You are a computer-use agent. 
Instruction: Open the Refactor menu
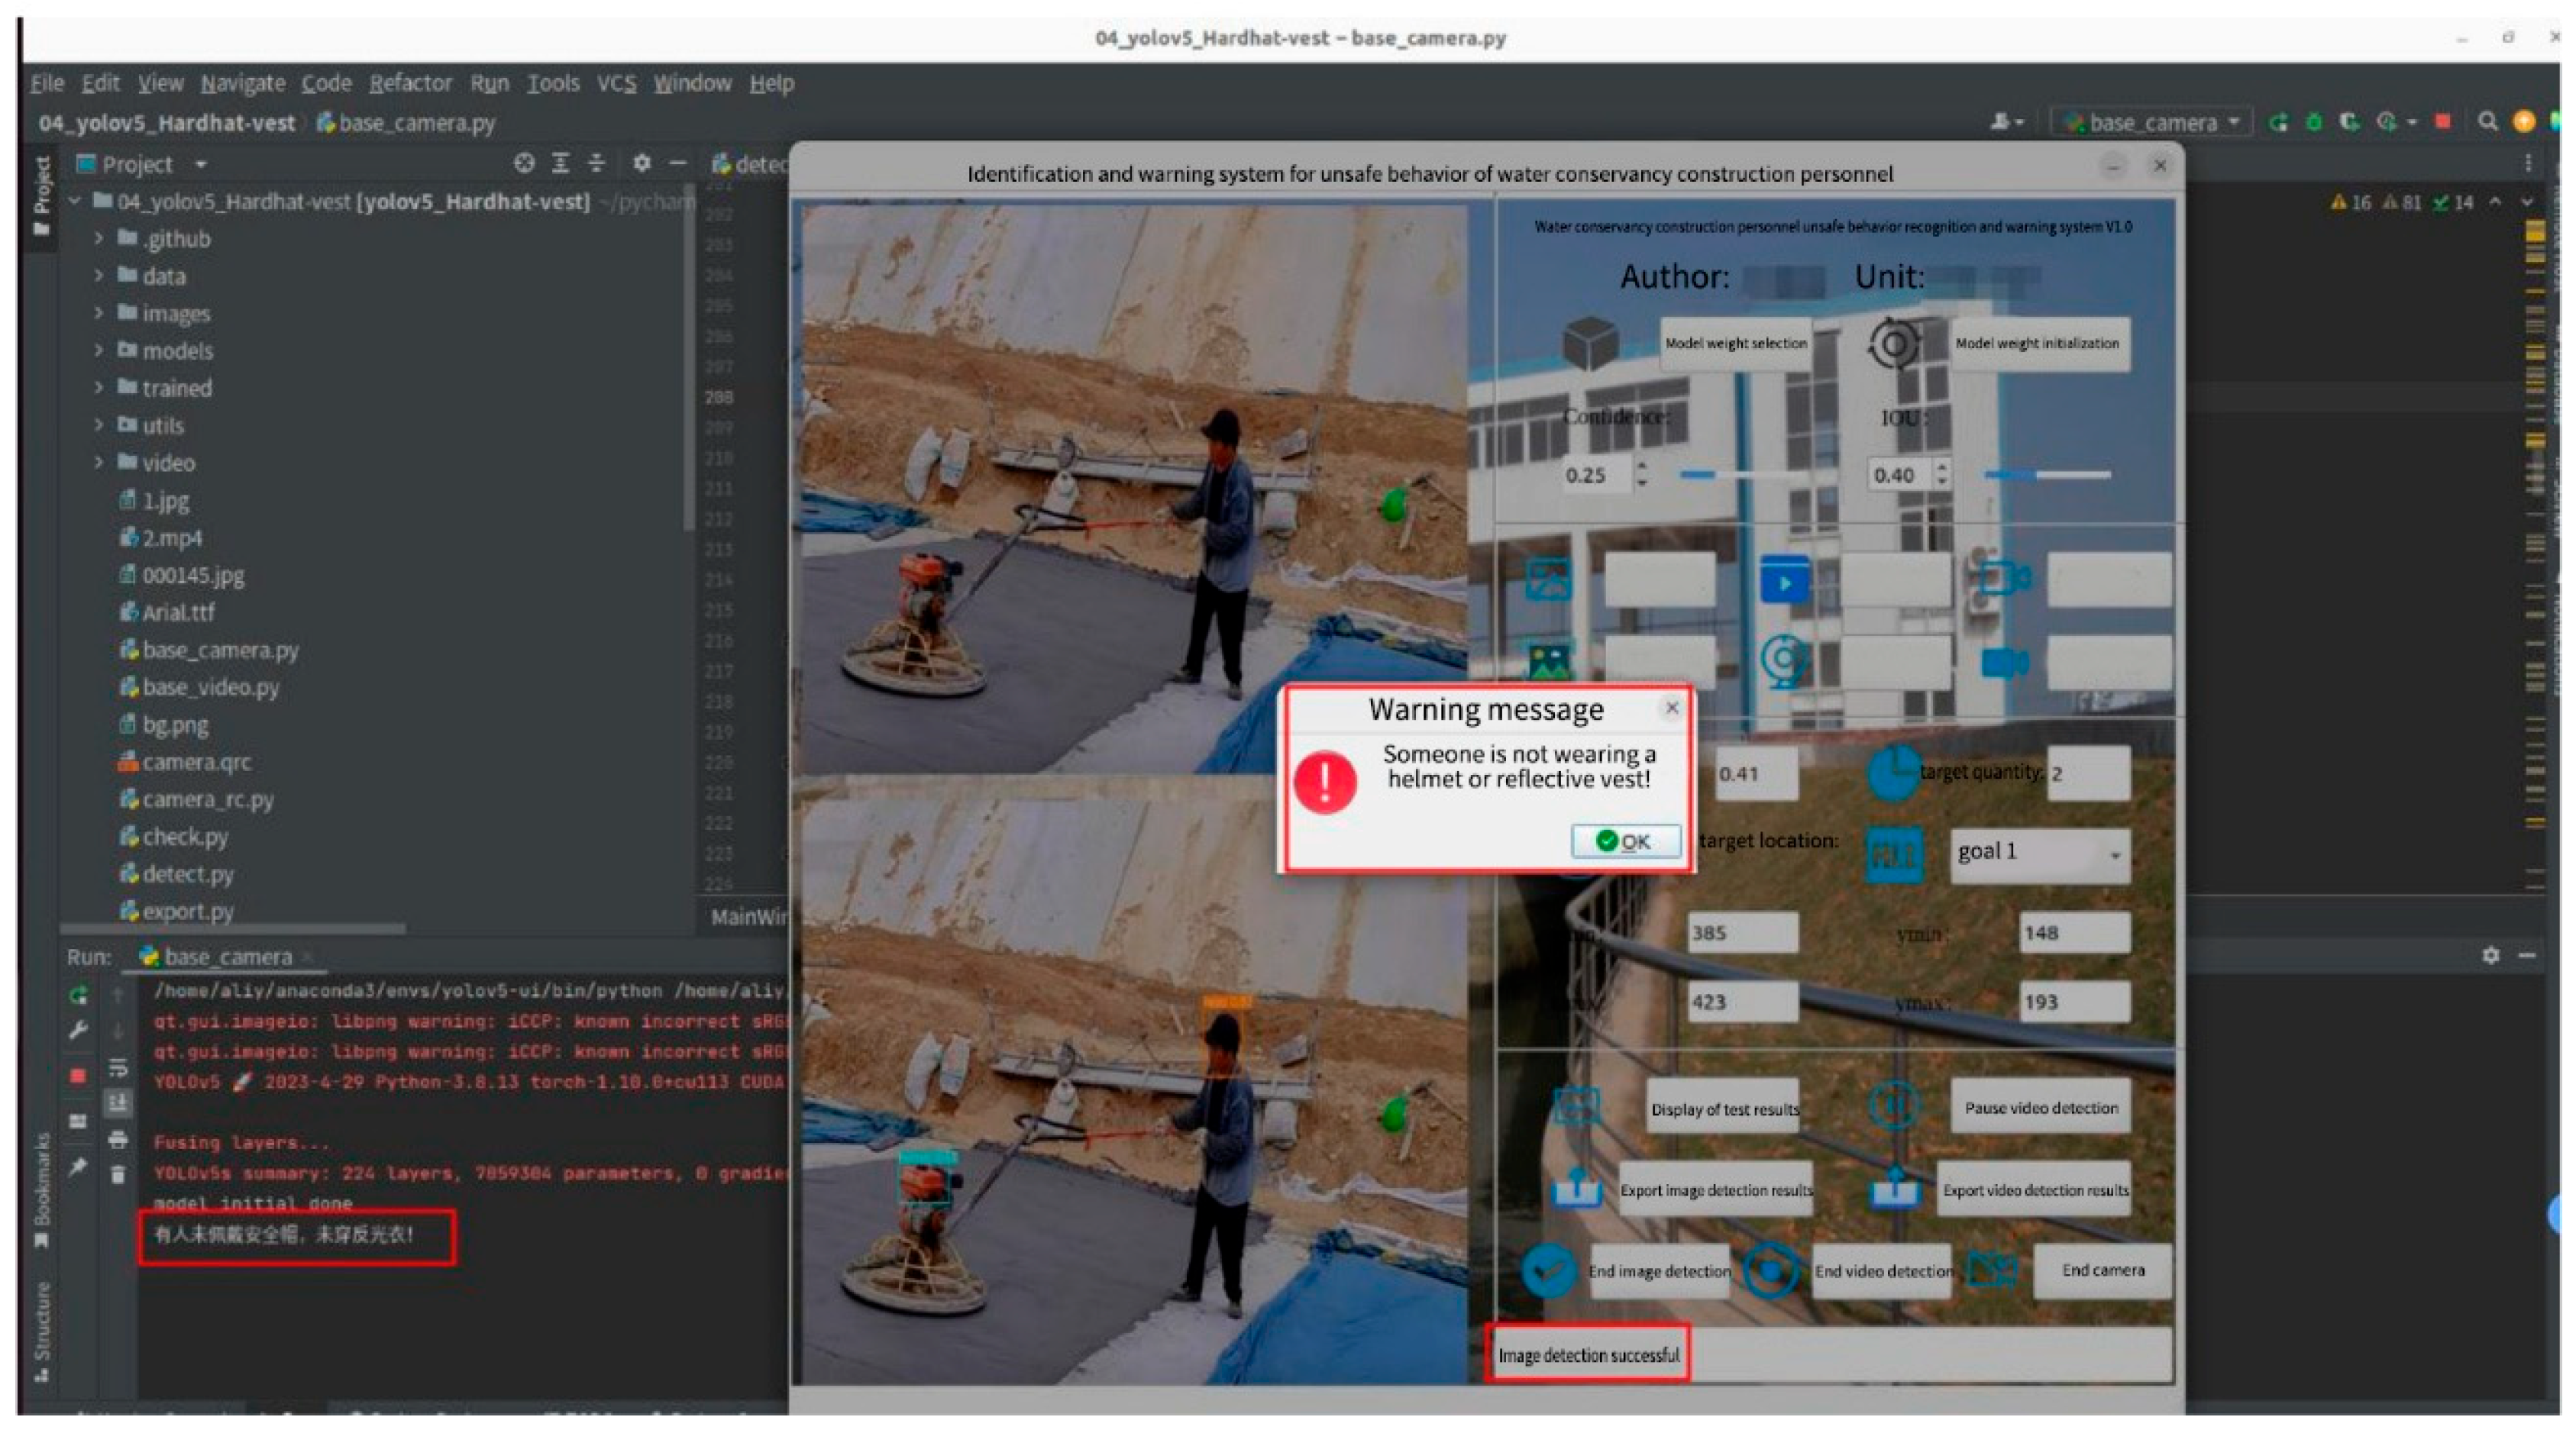pos(410,83)
